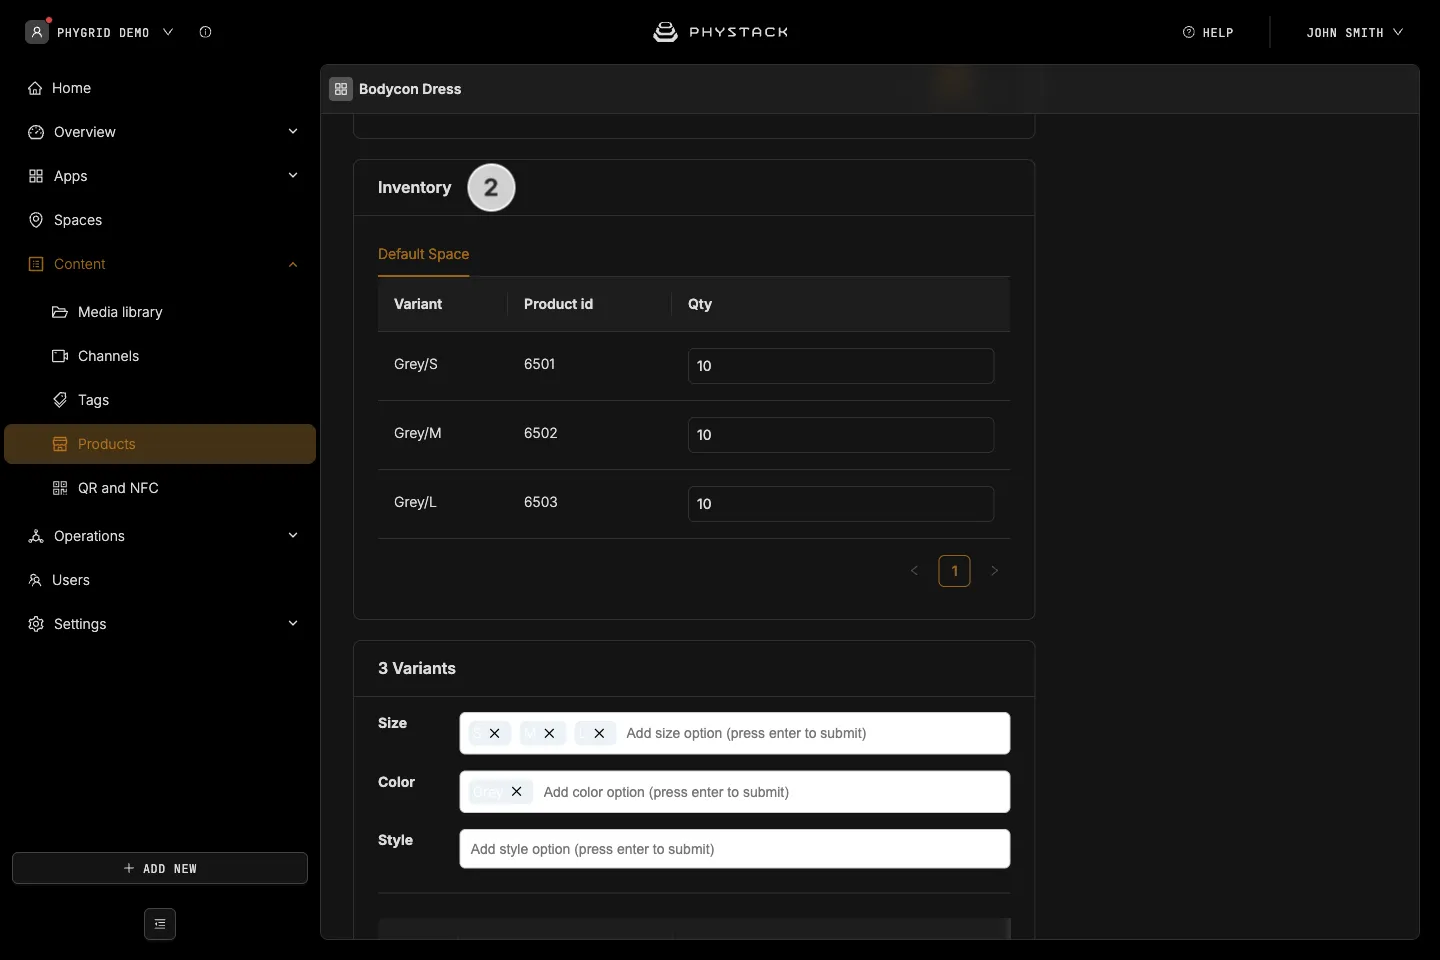Image resolution: width=1440 pixels, height=960 pixels.
Task: Click the ADD NEW button
Action: (x=160, y=868)
